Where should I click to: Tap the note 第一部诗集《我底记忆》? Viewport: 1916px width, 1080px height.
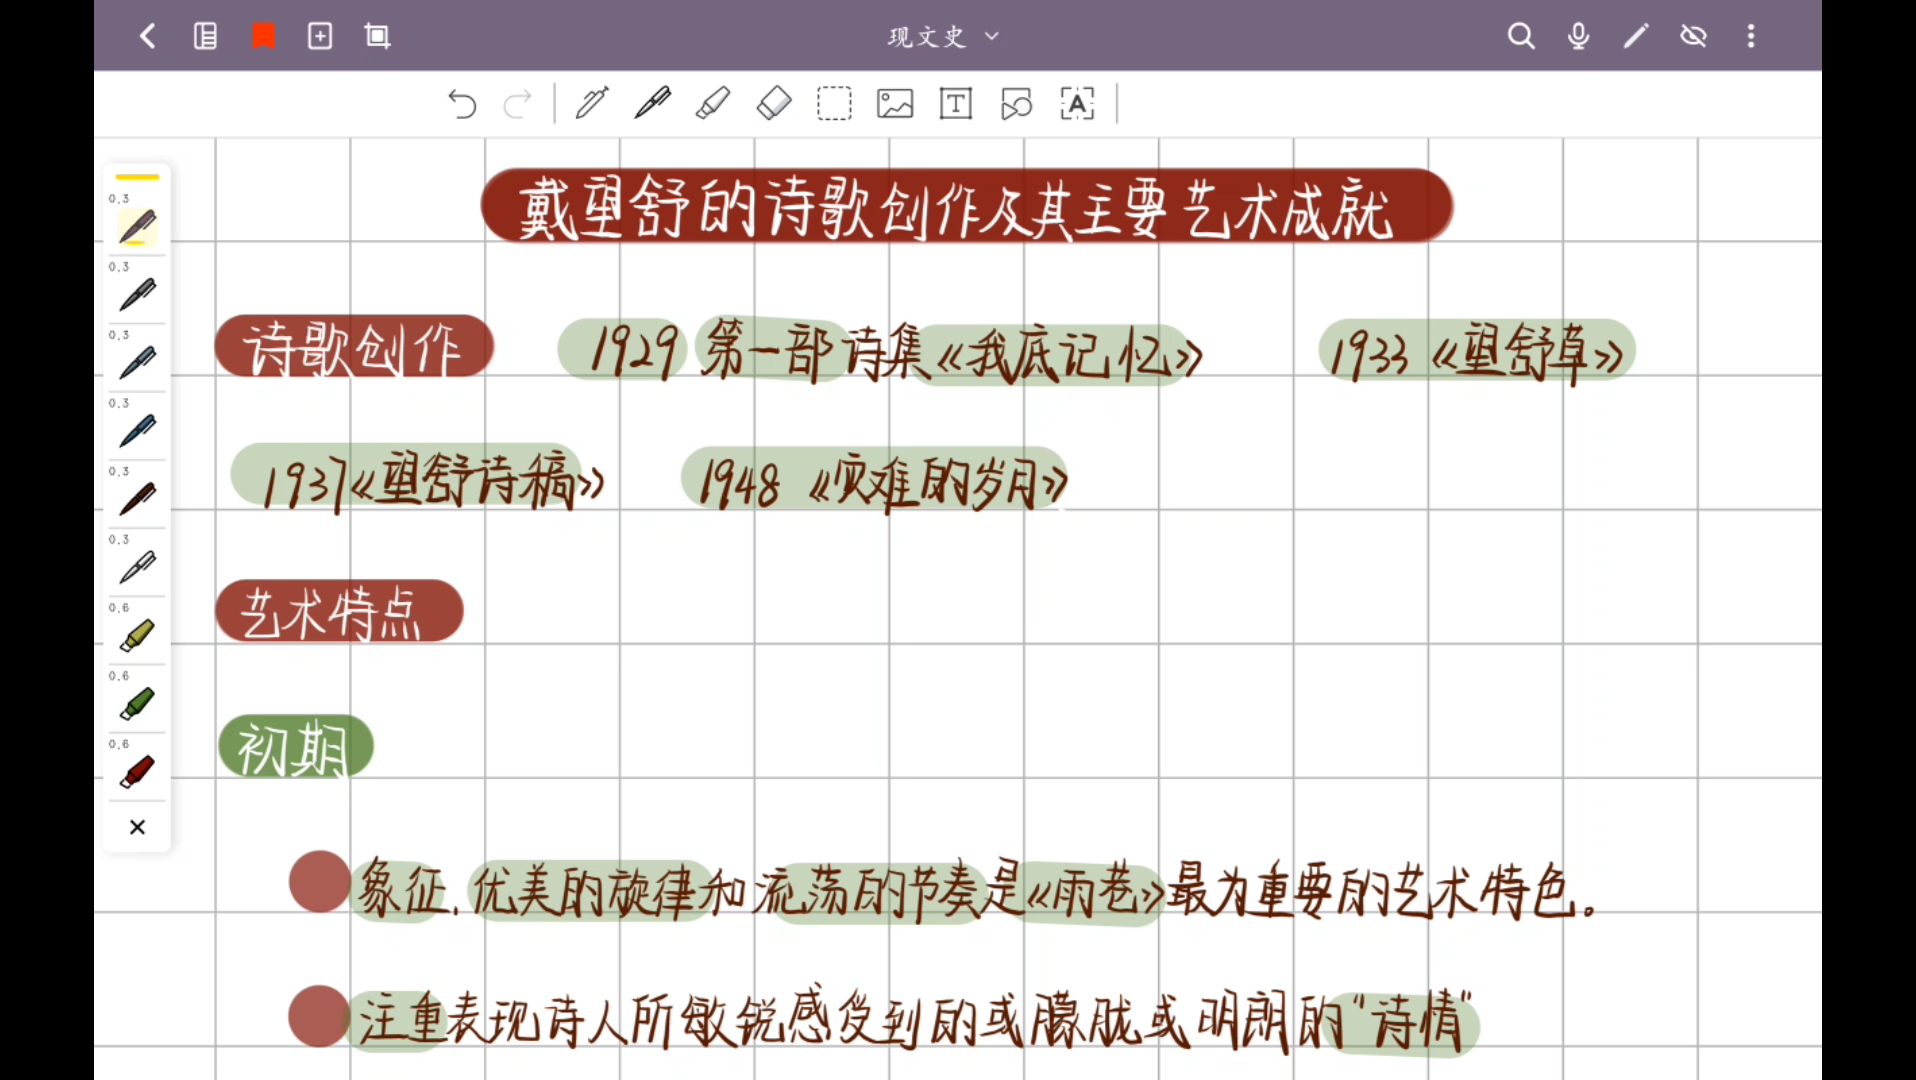[x=950, y=352]
